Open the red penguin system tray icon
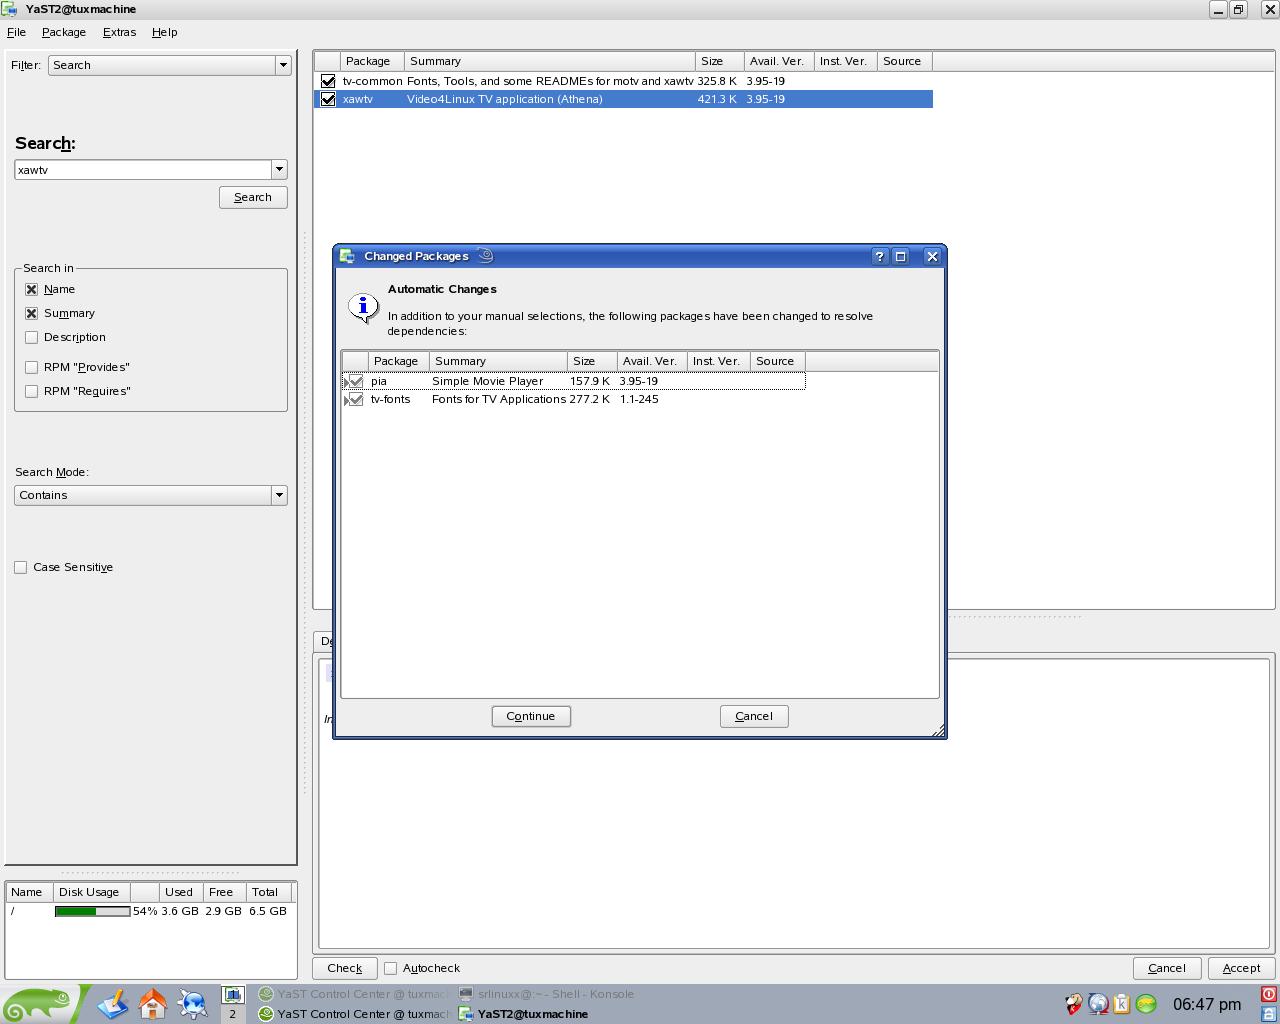 point(1074,1004)
